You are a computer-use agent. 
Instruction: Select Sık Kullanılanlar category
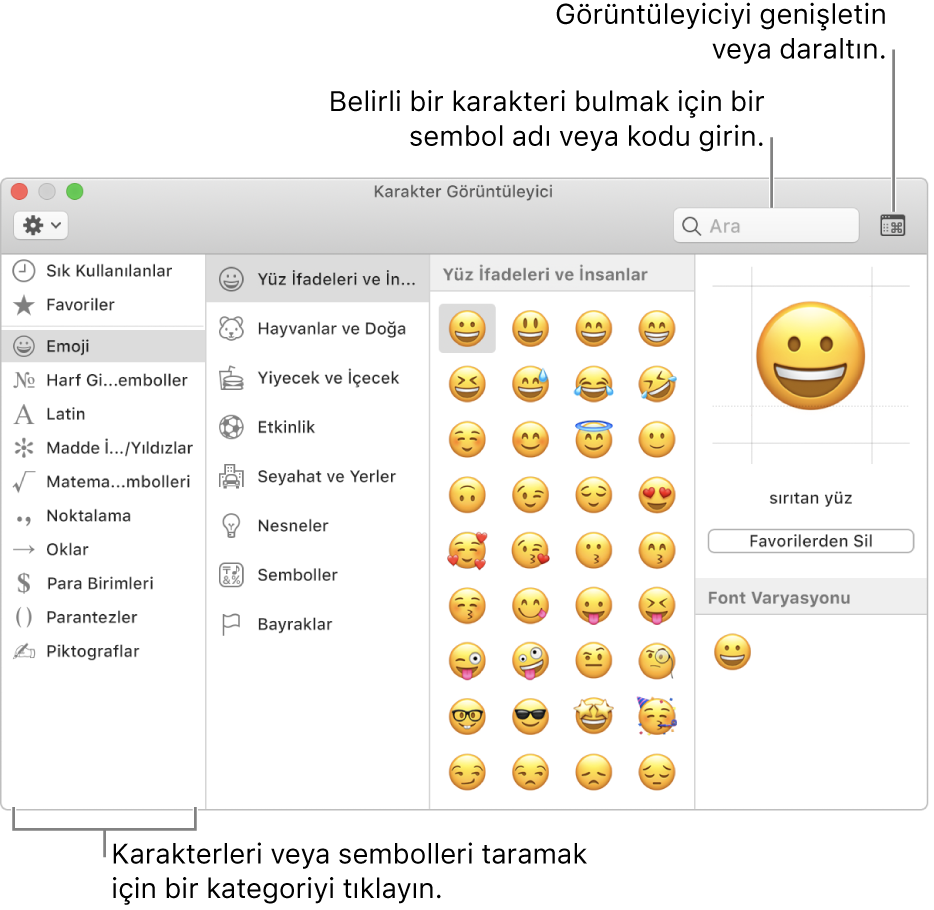(103, 271)
